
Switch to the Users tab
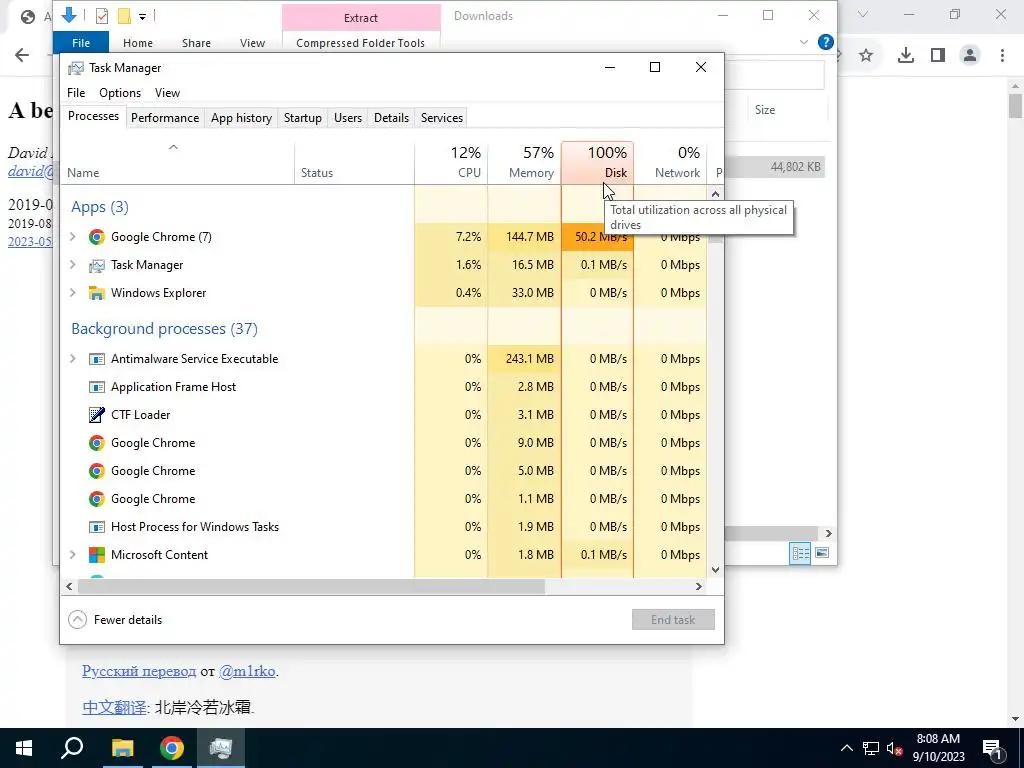347,118
